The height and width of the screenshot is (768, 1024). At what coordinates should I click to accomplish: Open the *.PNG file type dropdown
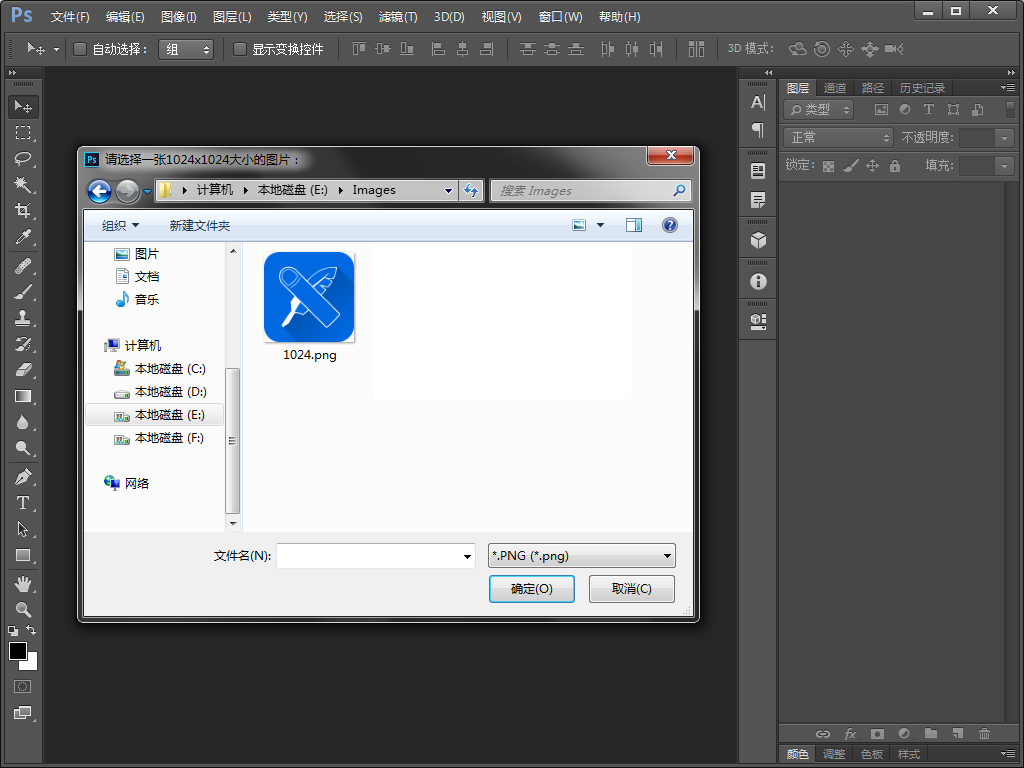click(581, 556)
